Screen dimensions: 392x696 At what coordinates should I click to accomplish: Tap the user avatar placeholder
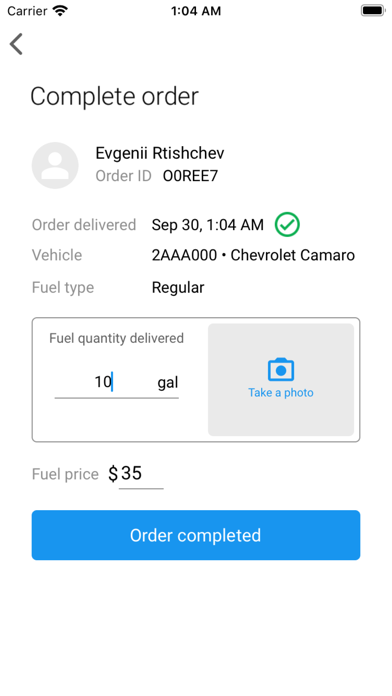(x=55, y=166)
